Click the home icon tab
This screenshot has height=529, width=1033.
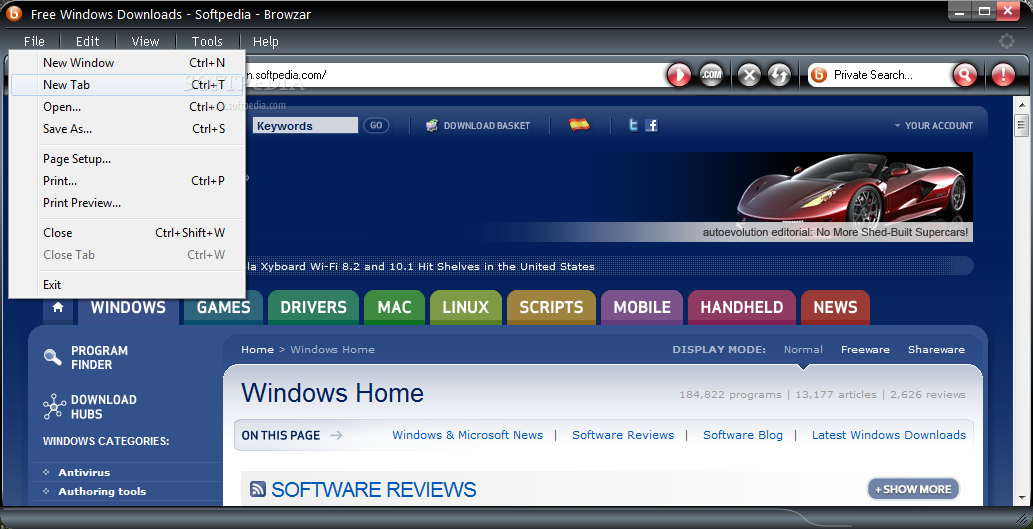tap(58, 307)
